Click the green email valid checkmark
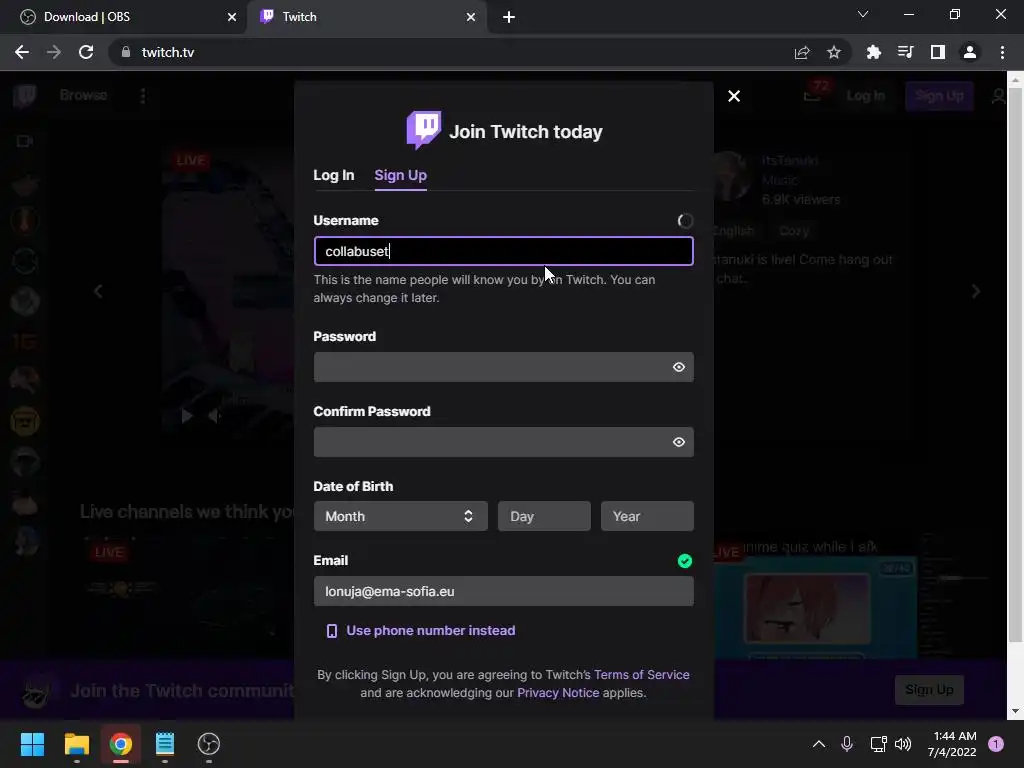The image size is (1024, 768). 684,561
